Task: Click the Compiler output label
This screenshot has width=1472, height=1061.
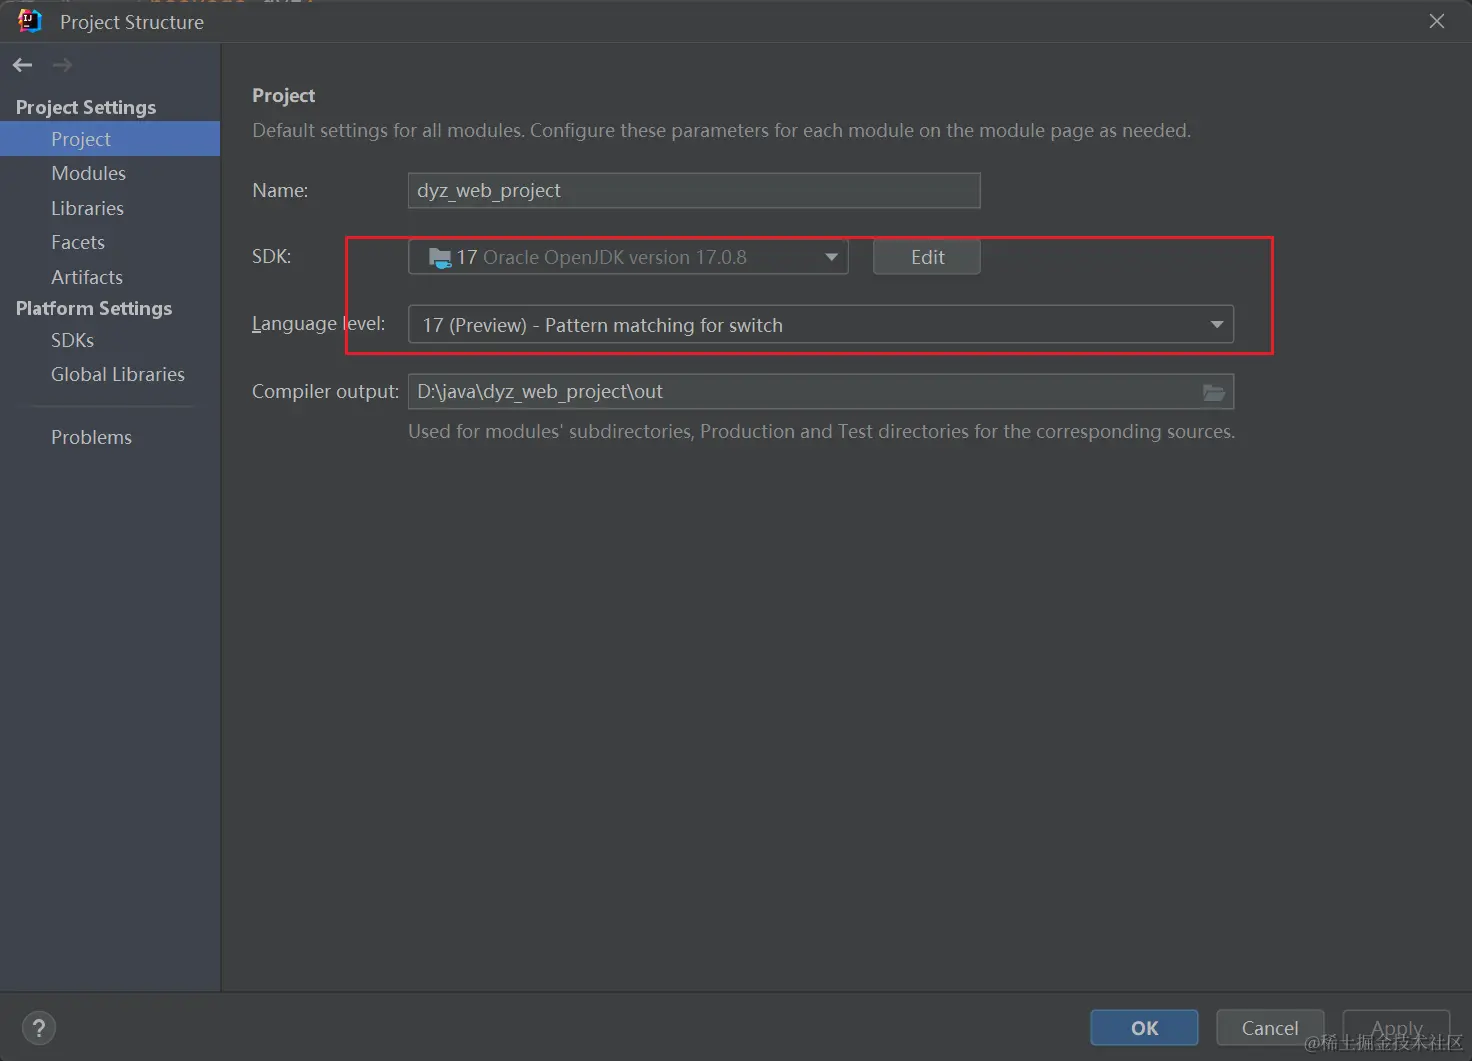Action: [x=325, y=391]
